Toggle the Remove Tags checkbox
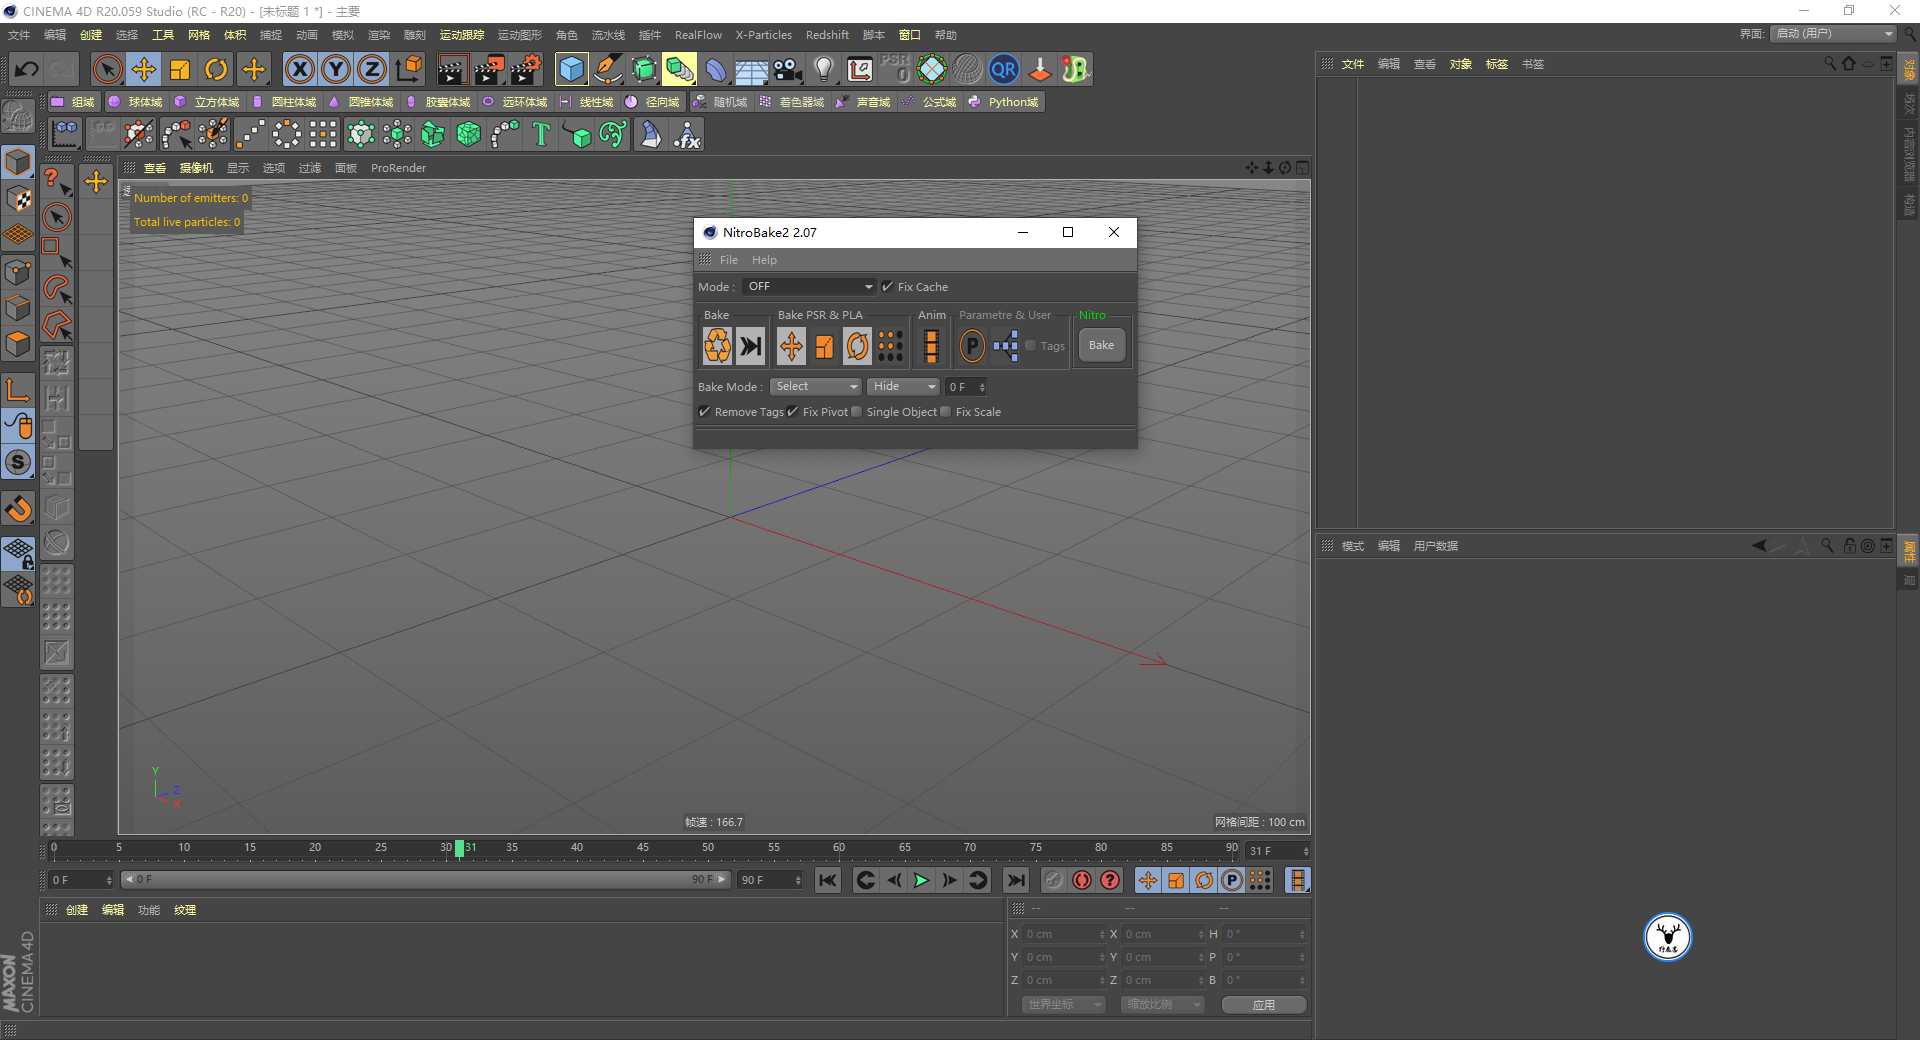 [x=704, y=412]
